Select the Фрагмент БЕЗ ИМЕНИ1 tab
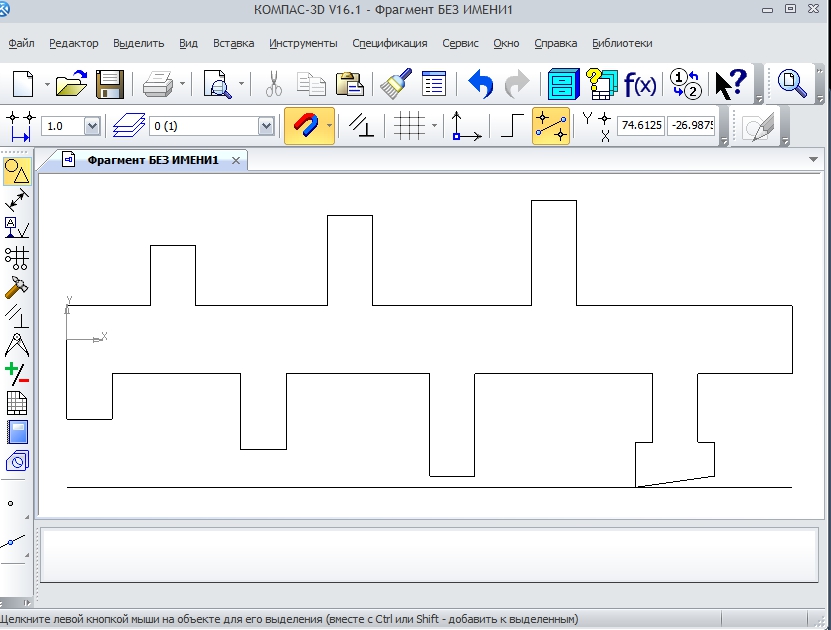 (x=153, y=160)
